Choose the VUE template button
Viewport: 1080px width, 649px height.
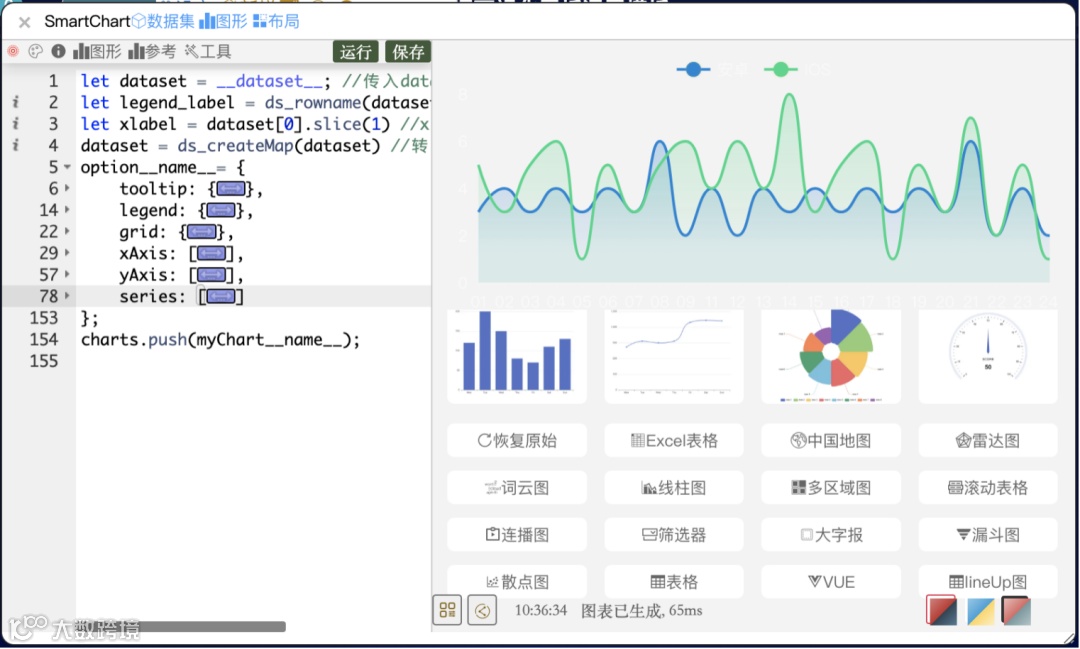tap(831, 581)
